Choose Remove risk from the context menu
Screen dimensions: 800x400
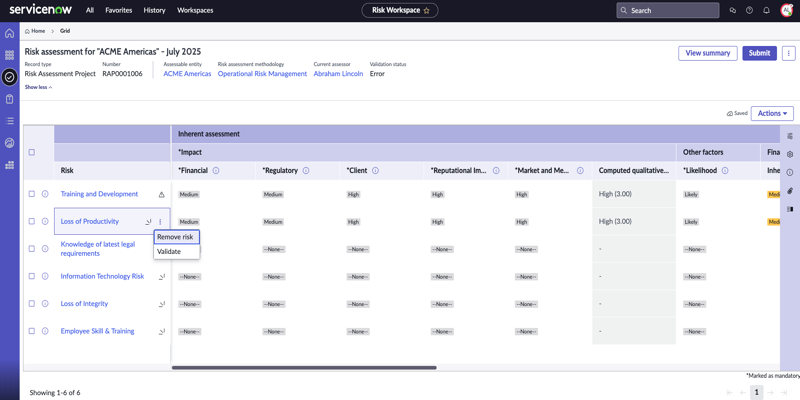[177, 237]
